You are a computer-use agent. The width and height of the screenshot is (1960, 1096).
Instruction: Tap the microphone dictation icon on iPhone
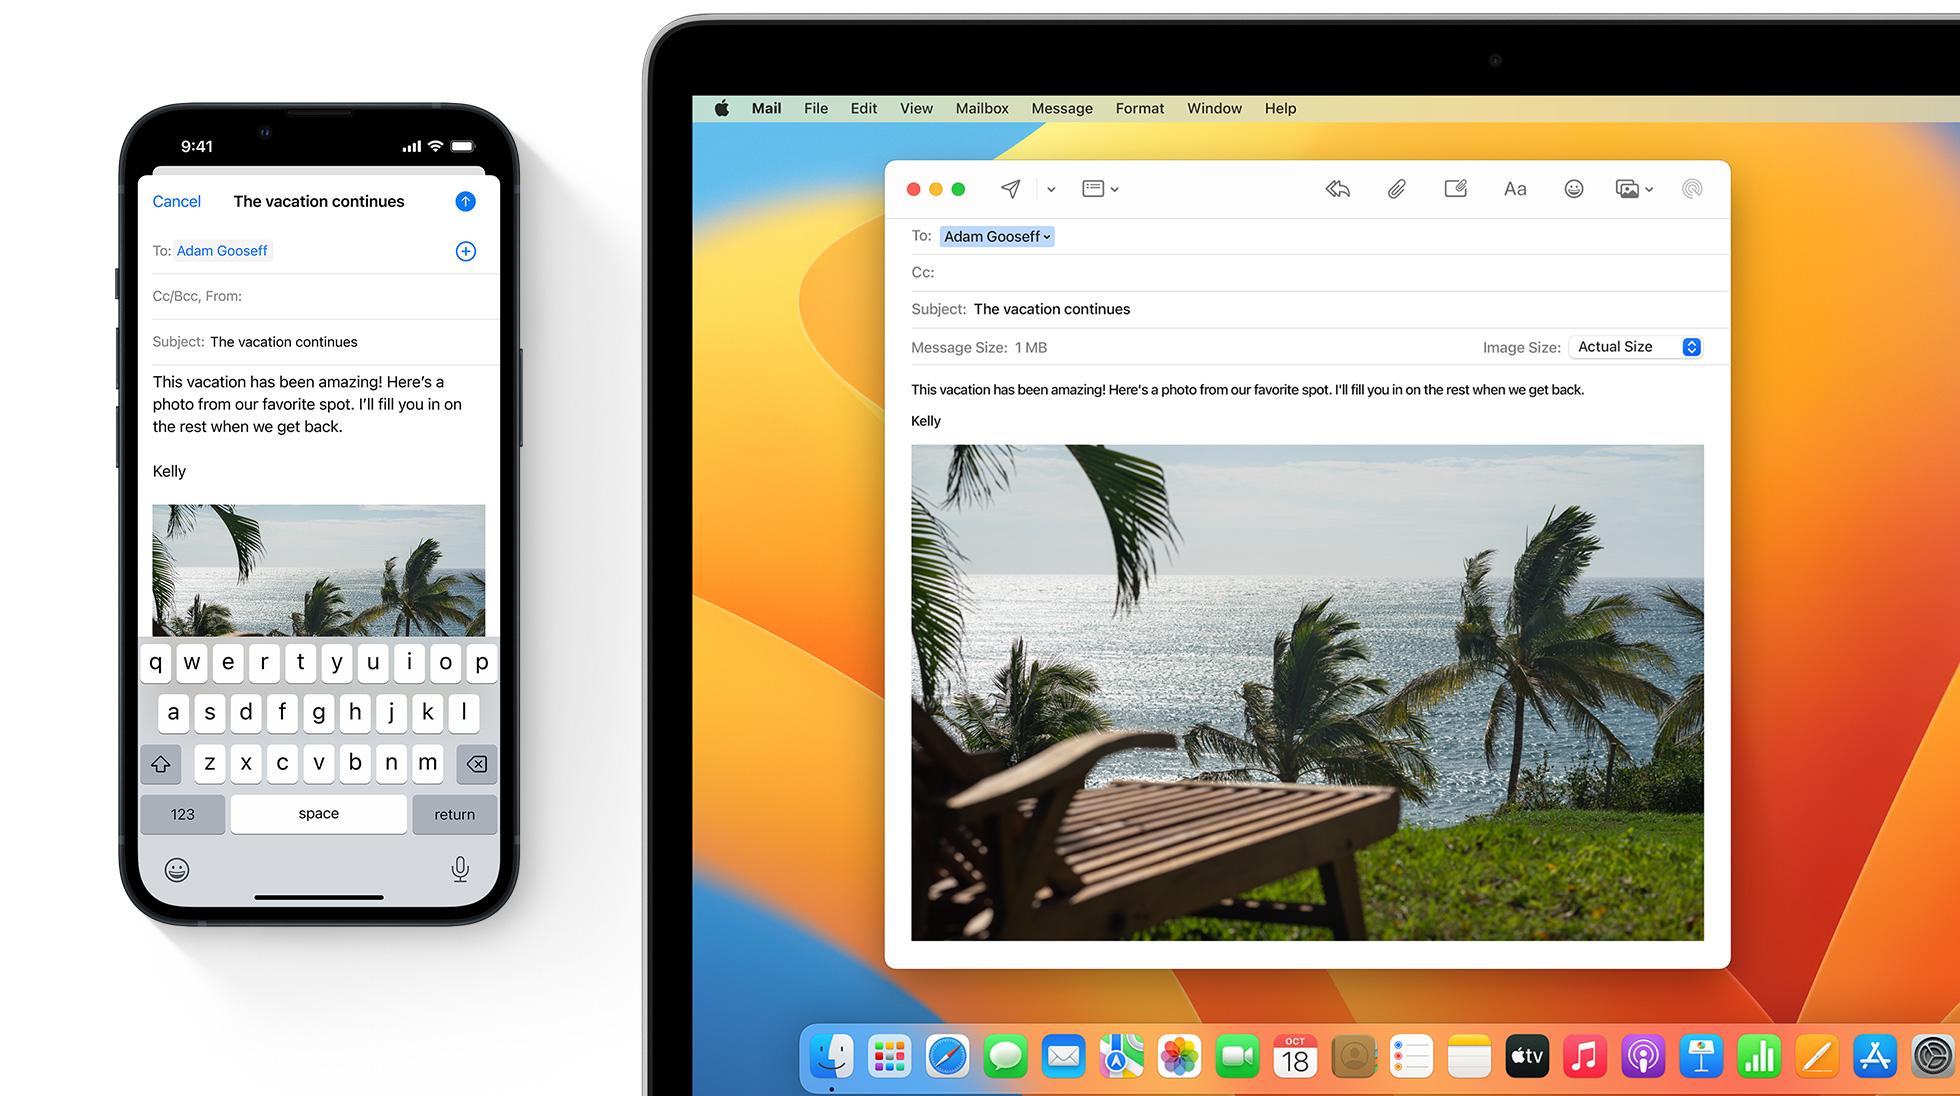(x=460, y=869)
